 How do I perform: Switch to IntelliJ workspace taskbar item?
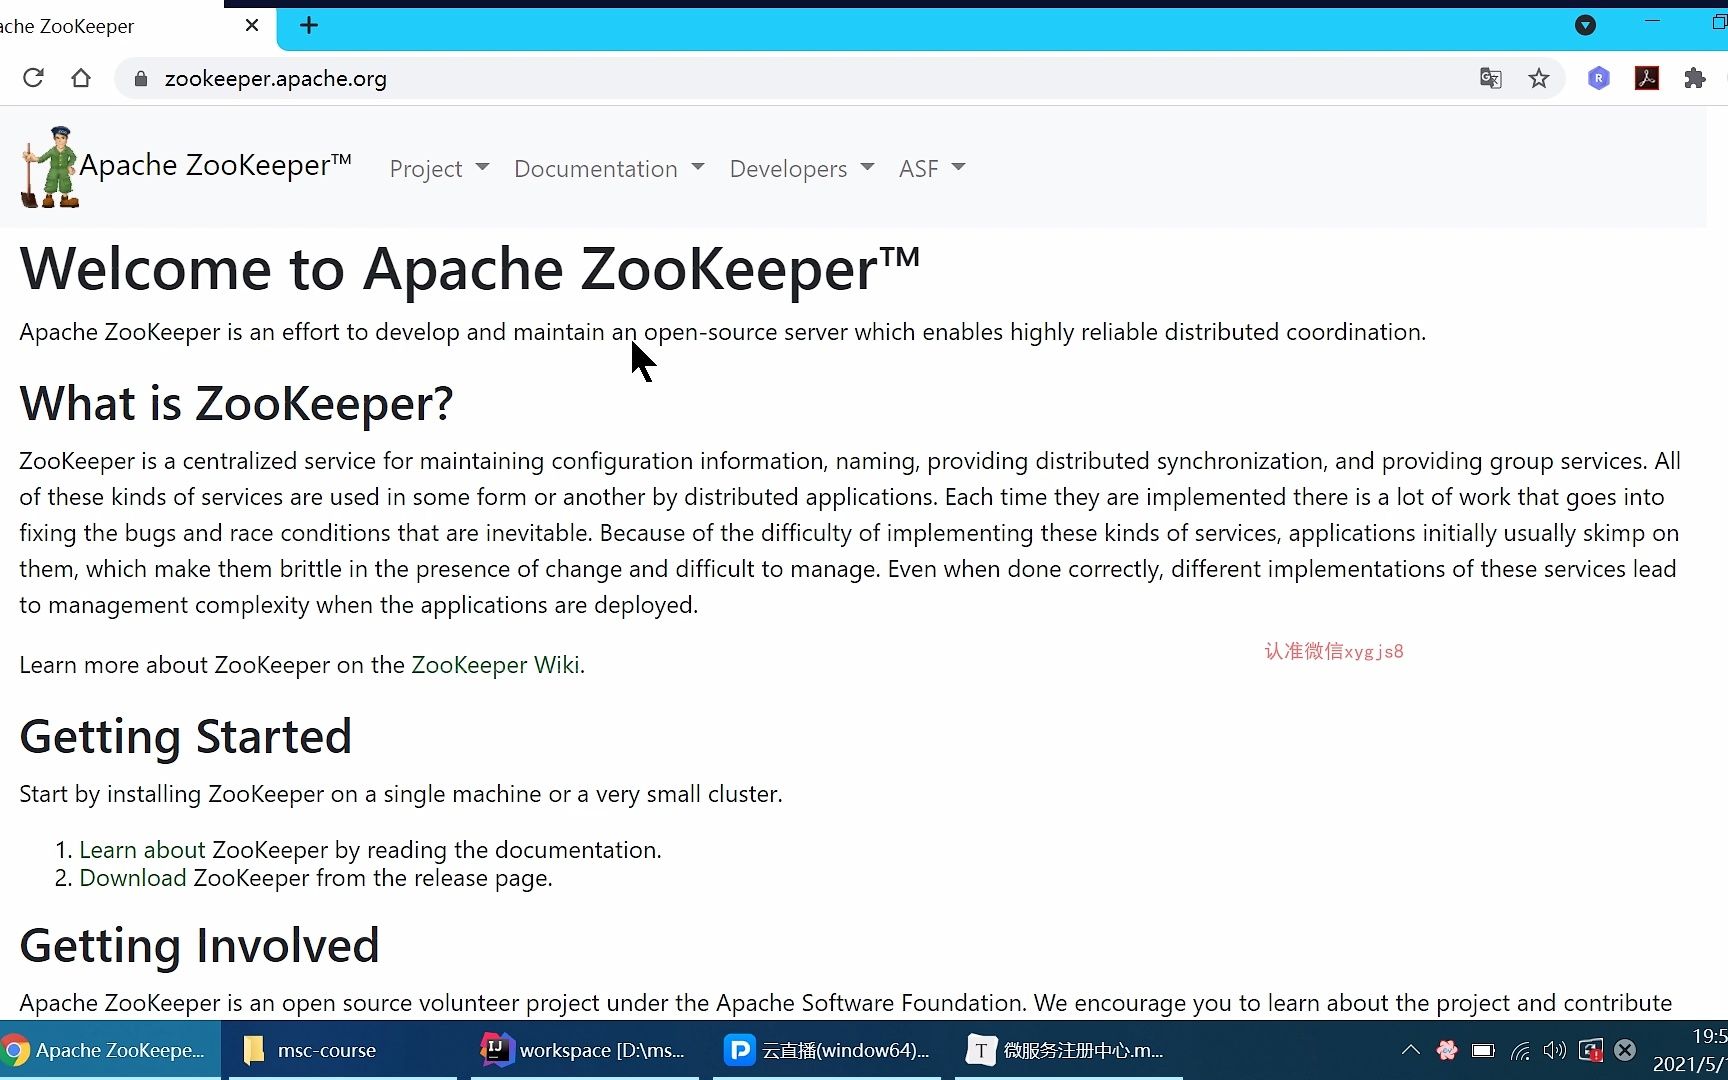pyautogui.click(x=584, y=1050)
